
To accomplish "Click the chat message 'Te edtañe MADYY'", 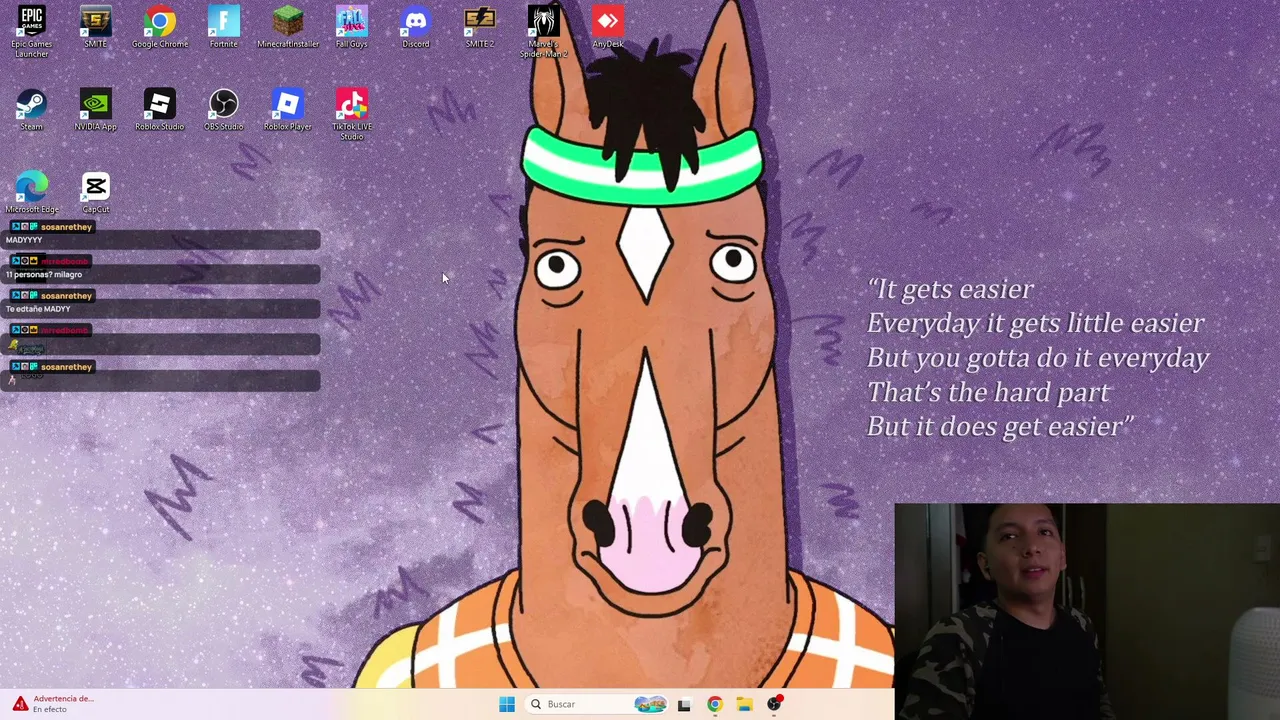I will pos(38,309).
